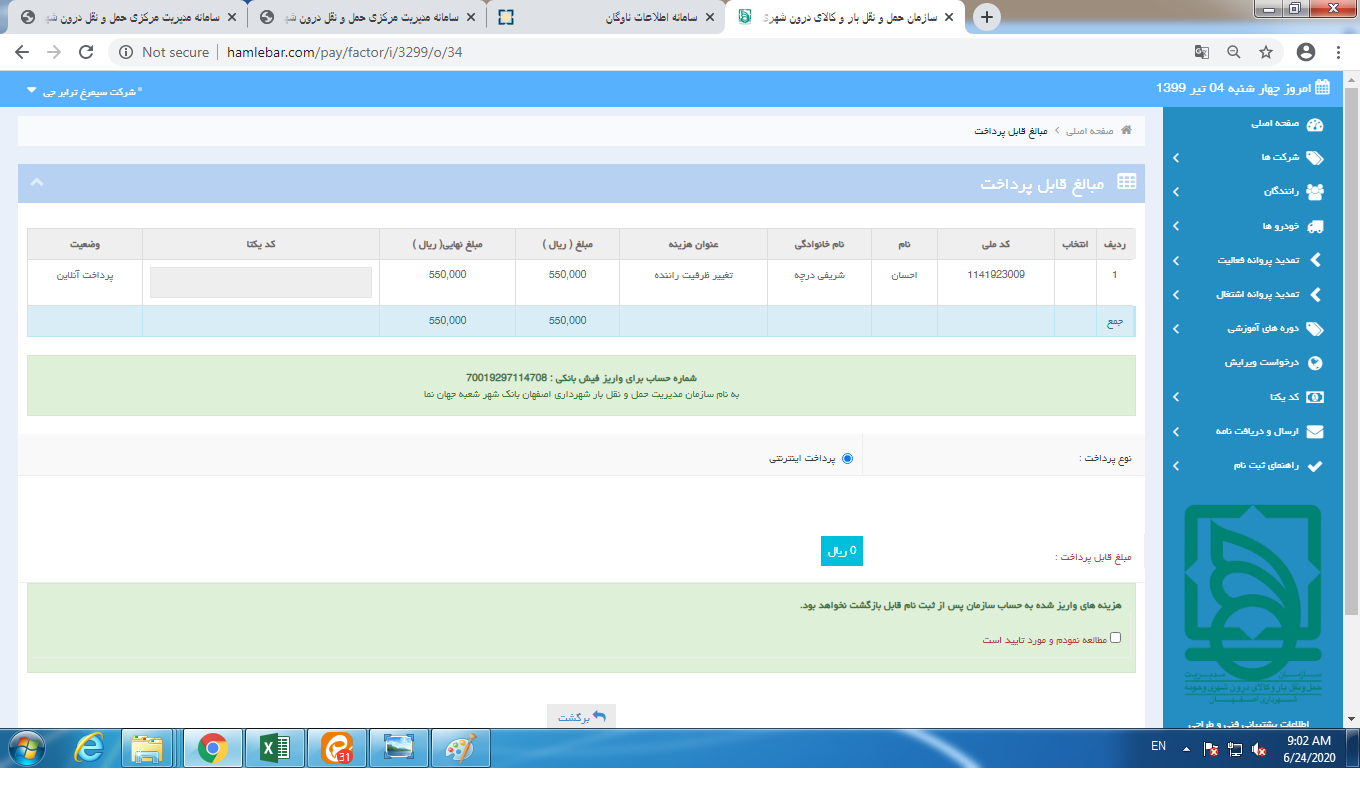Select the پرداخت اینترنتی radio option
Screen dimensions: 1360x790
848,458
